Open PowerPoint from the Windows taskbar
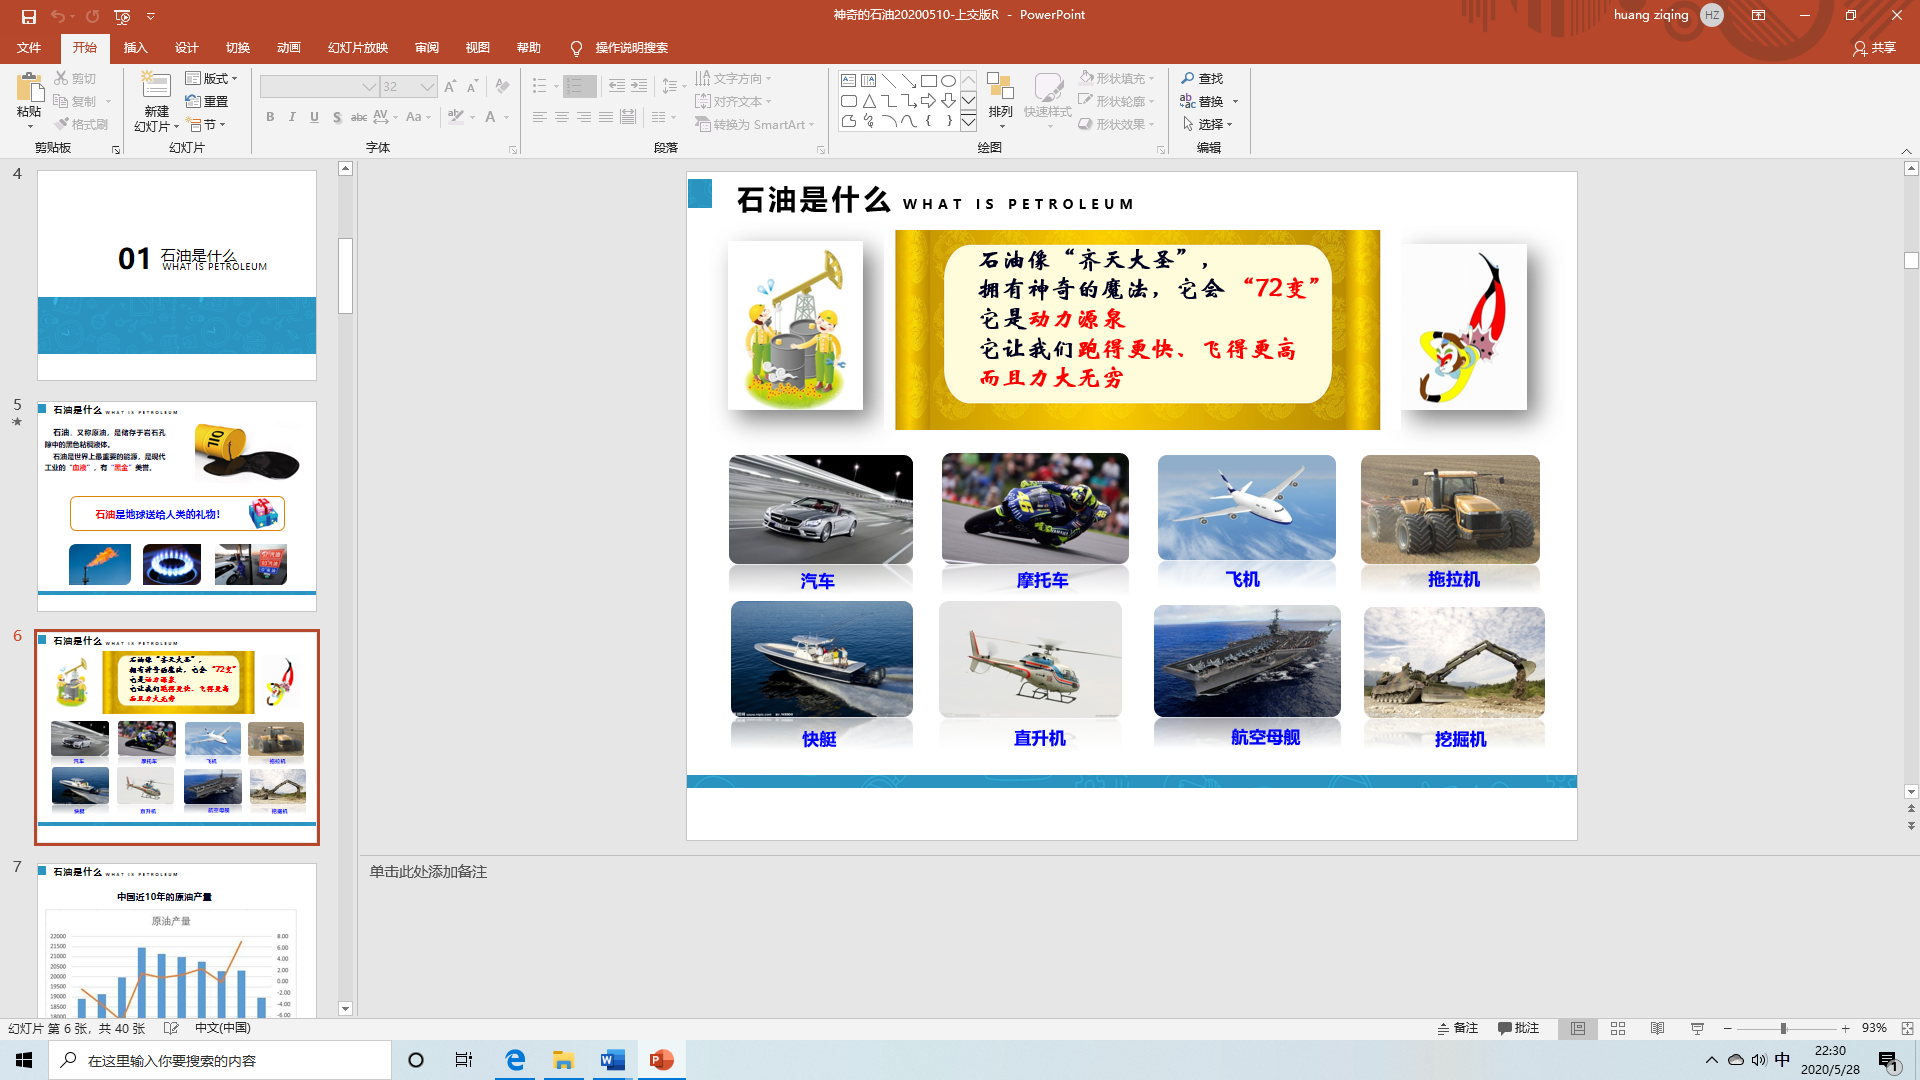This screenshot has width=1920, height=1080. pyautogui.click(x=661, y=1060)
